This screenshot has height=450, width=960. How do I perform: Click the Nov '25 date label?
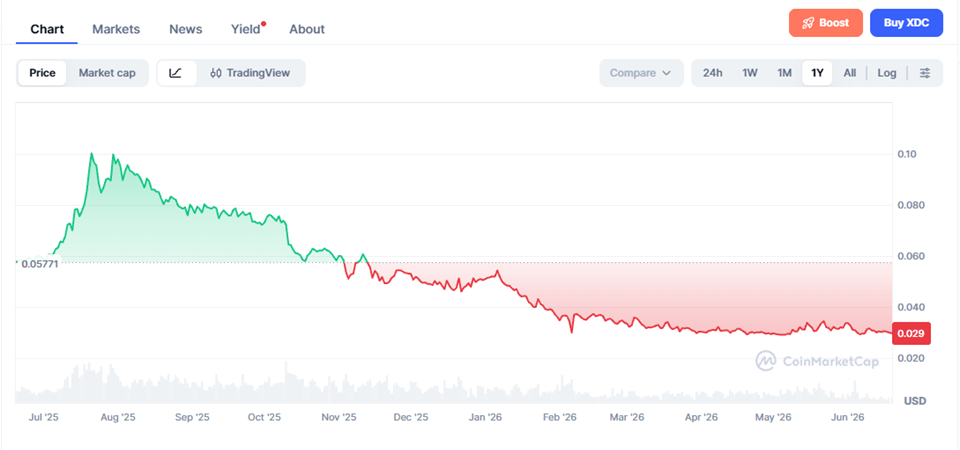(x=339, y=418)
